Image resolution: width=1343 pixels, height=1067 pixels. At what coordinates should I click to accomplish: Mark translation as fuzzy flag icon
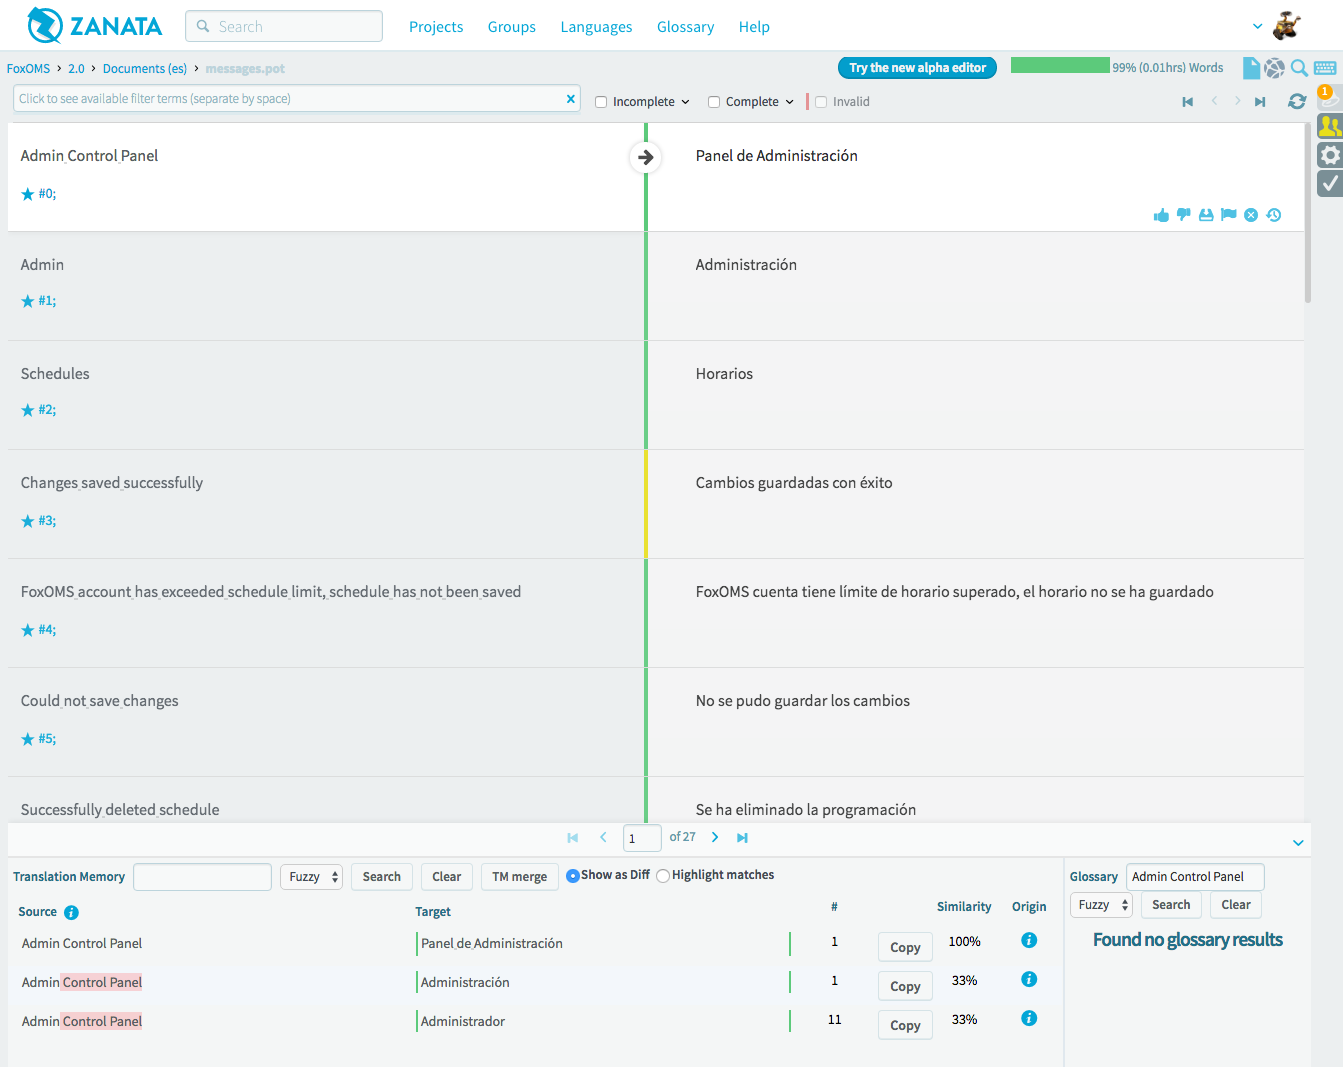point(1229,214)
